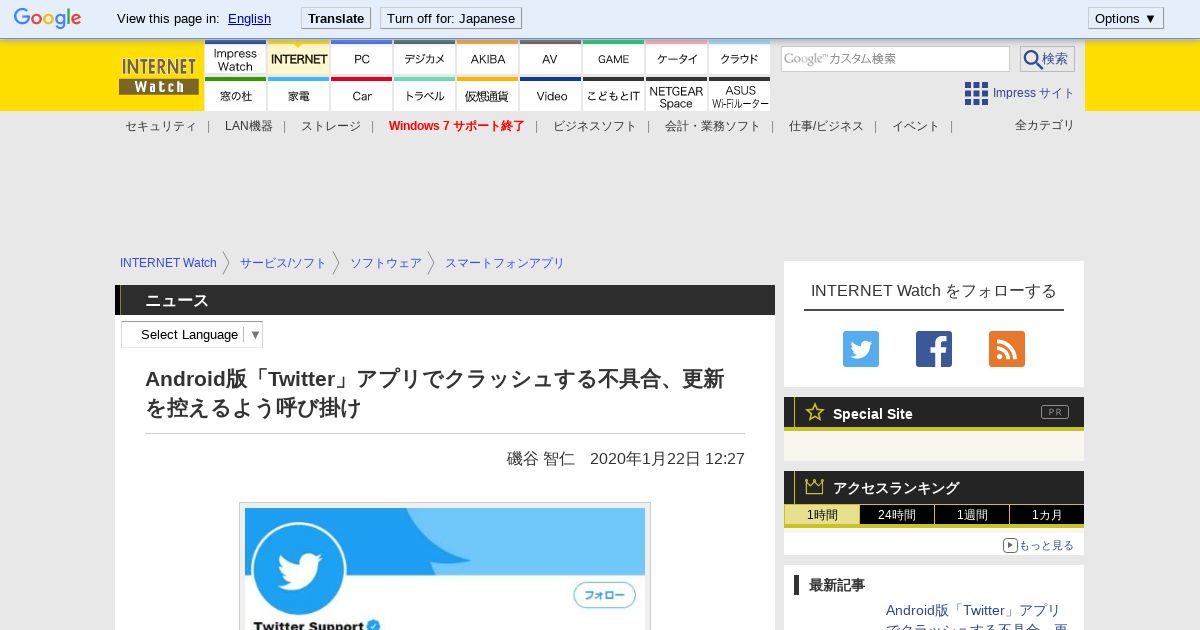The width and height of the screenshot is (1200, 630).
Task: Select the 1週間 ranking tab
Action: [972, 515]
